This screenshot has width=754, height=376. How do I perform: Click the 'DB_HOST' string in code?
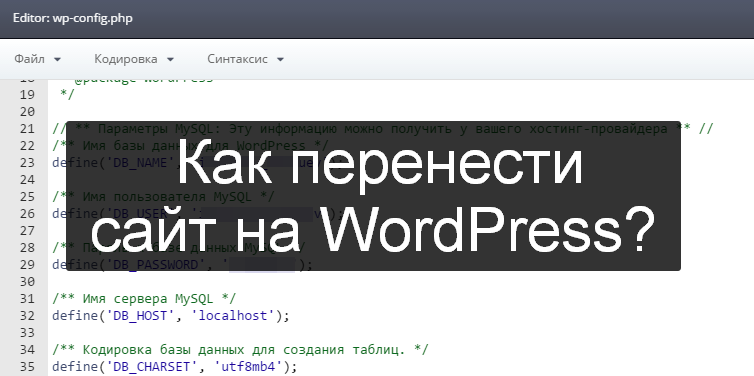click(140, 316)
